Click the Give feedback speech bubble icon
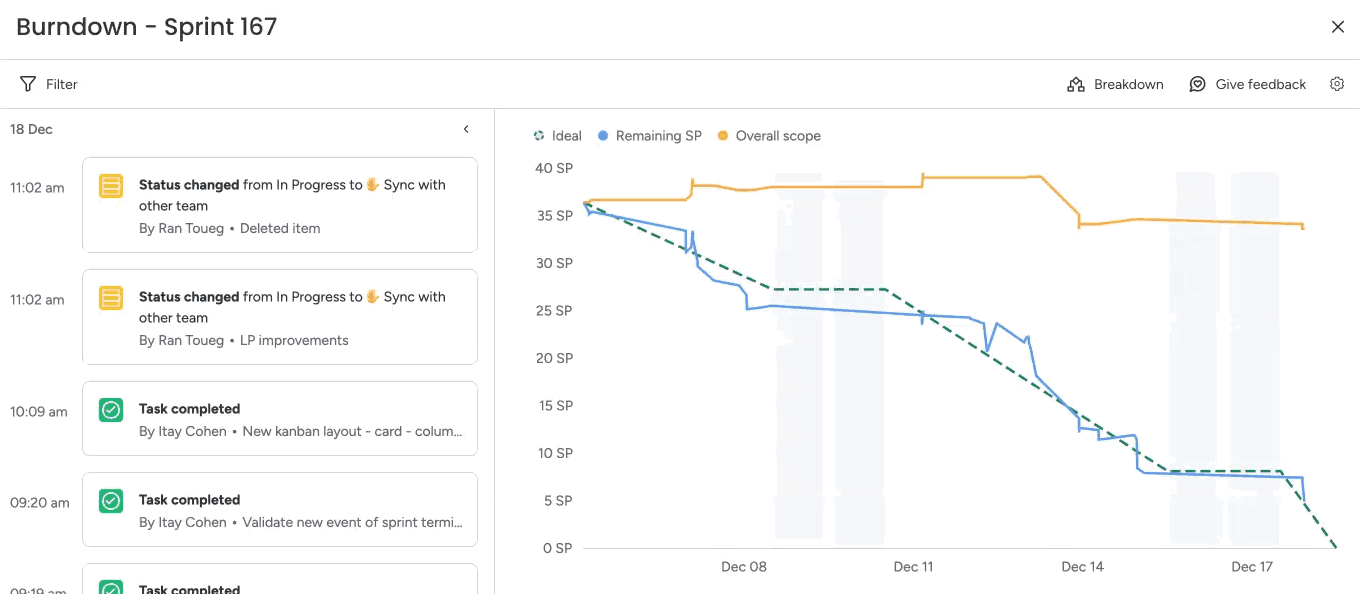This screenshot has height=594, width=1360. coord(1197,84)
